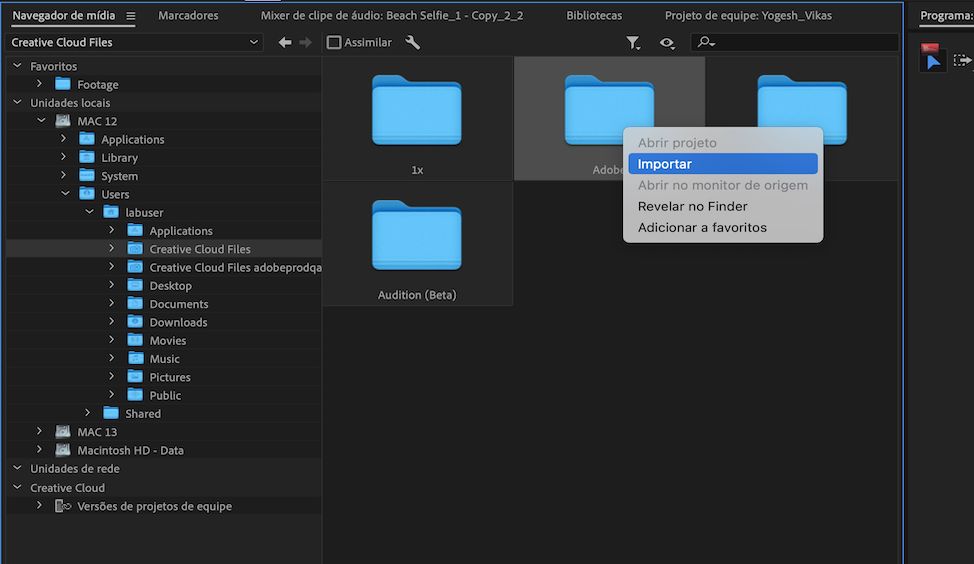Click the MAC 13 drive icon
This screenshot has width=974, height=564.
pyautogui.click(x=63, y=432)
